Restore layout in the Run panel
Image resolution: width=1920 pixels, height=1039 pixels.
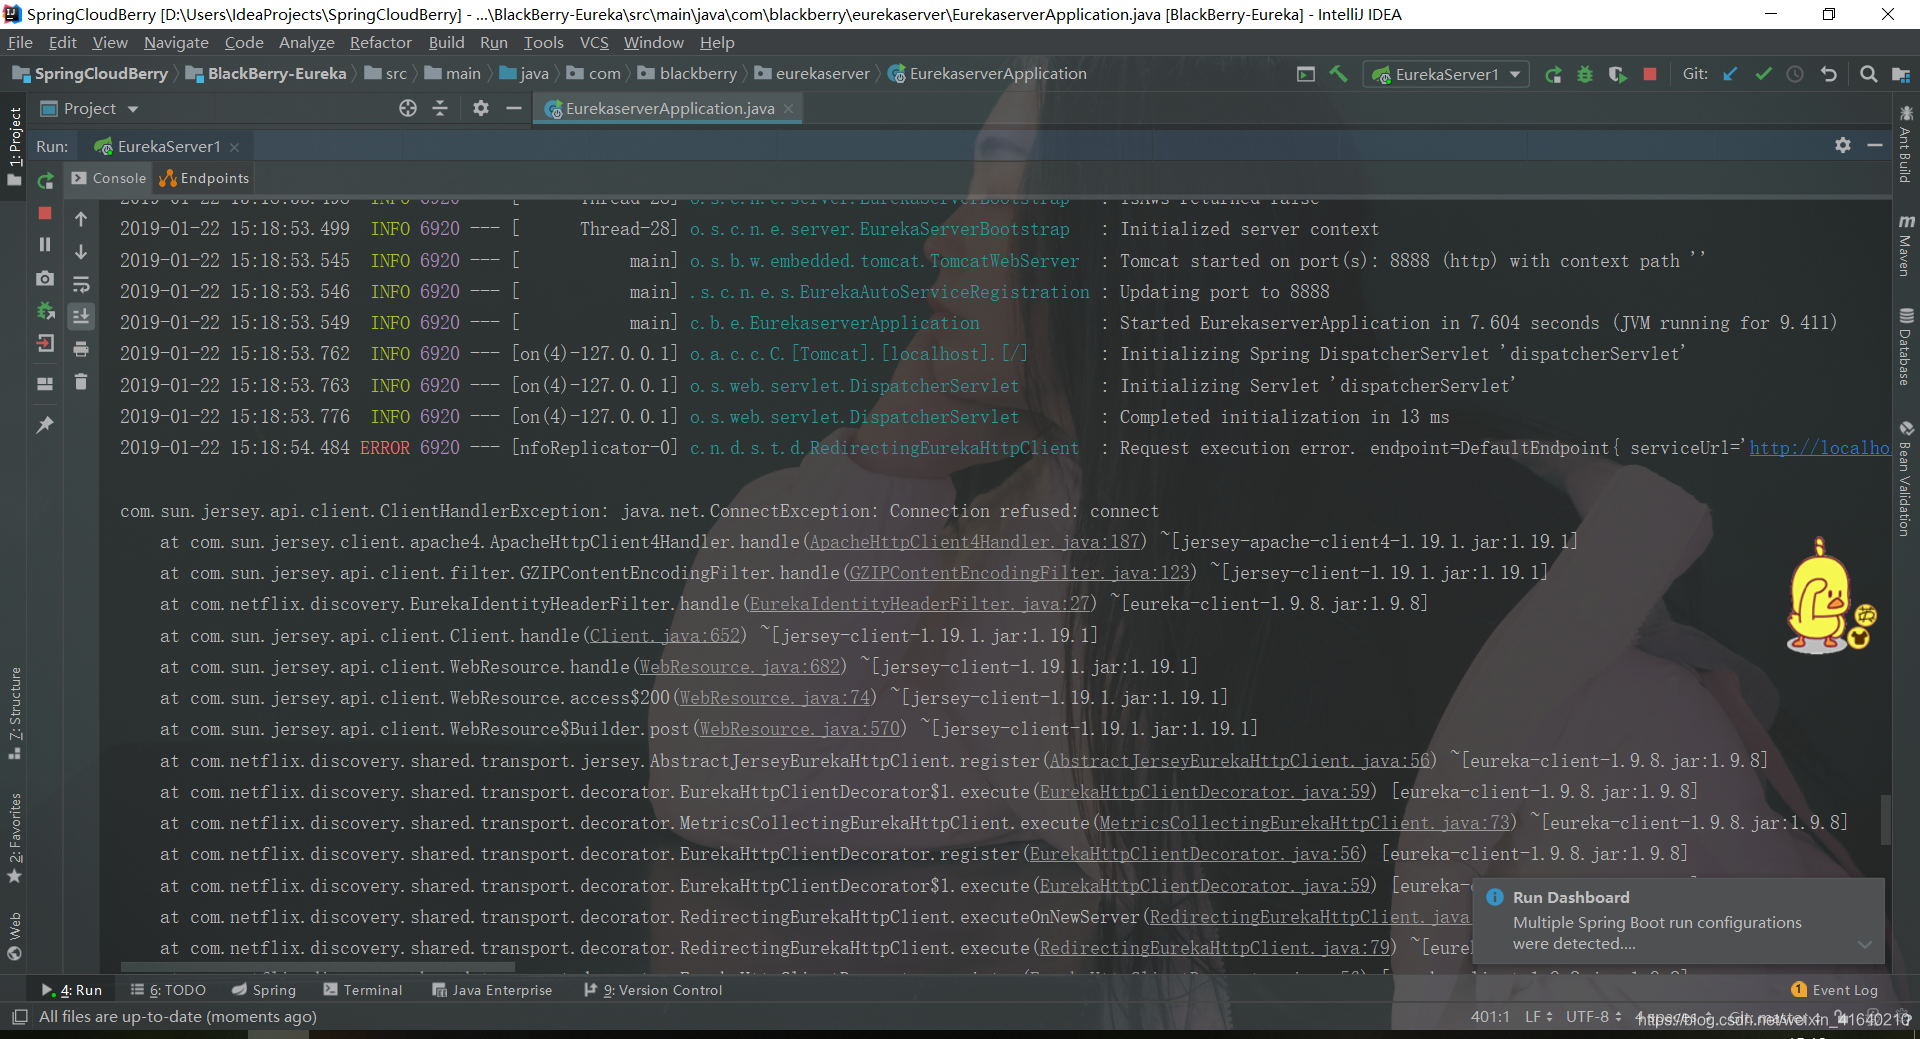45,383
